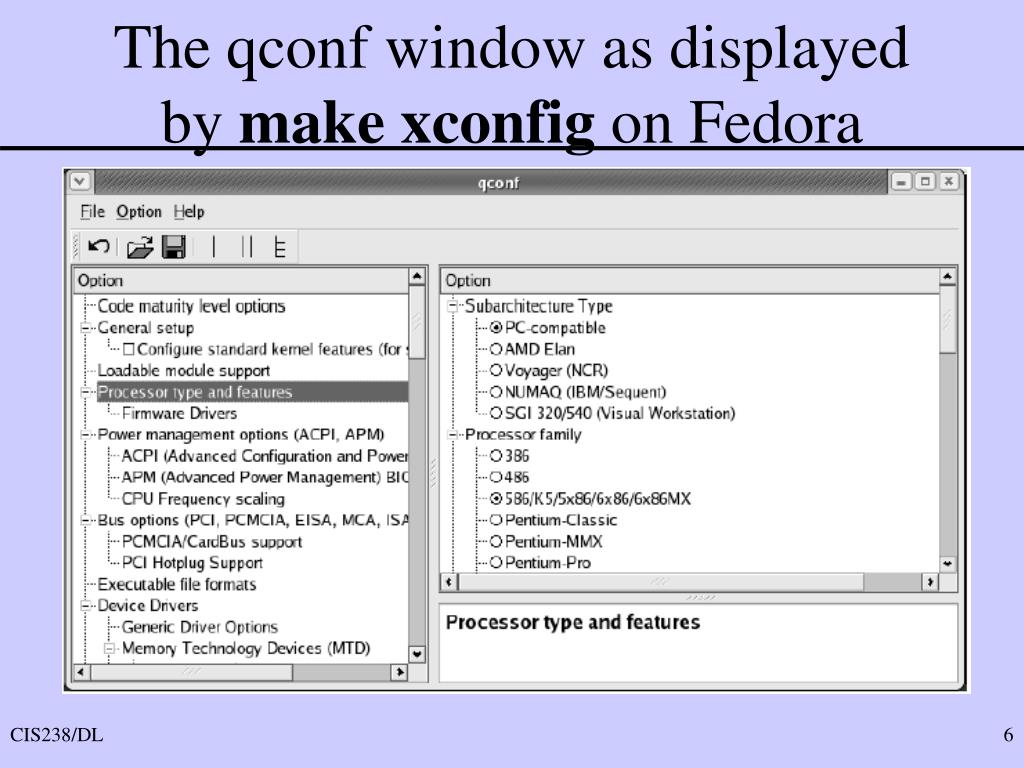The width and height of the screenshot is (1024, 768).
Task: Collapse the Device Drivers tree node
Action: pos(86,606)
